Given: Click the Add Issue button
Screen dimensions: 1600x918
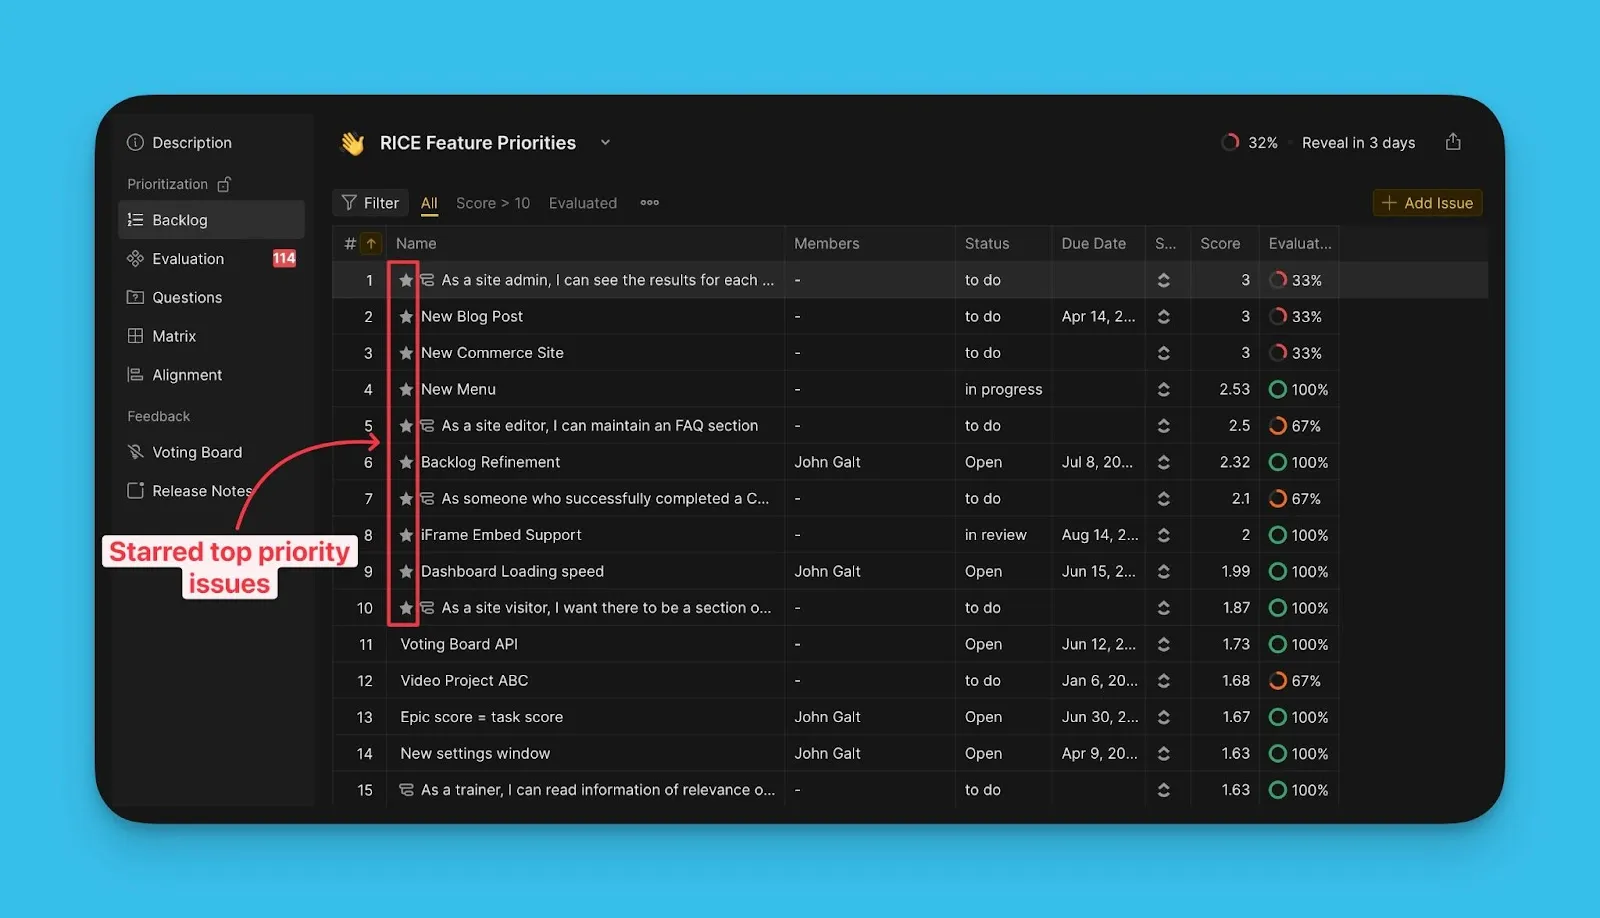Looking at the screenshot, I should 1427,203.
